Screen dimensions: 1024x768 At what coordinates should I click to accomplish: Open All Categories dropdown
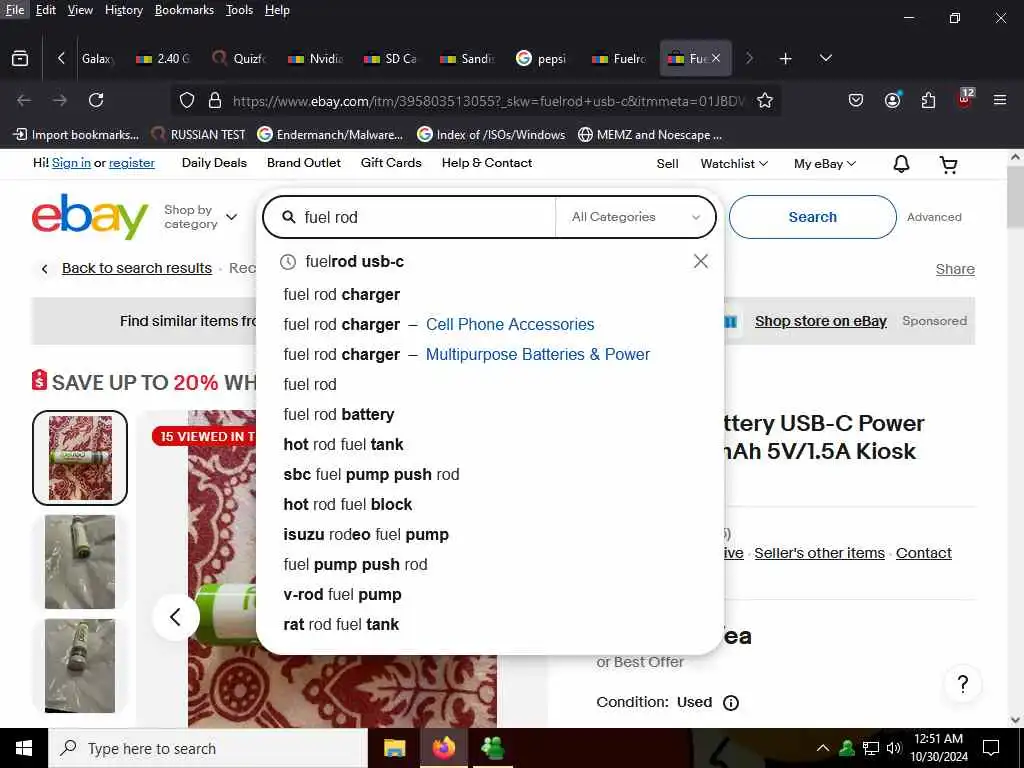635,217
